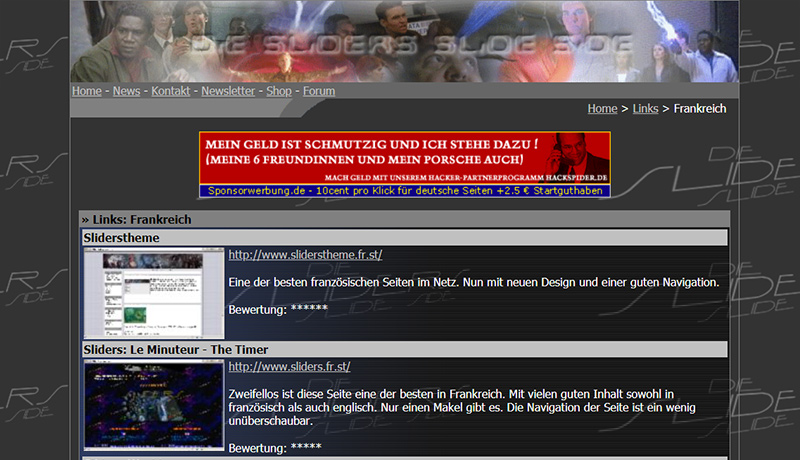Viewport: 800px width, 460px height.
Task: Click the 'Sliderstheme' entry title
Action: 121,238
